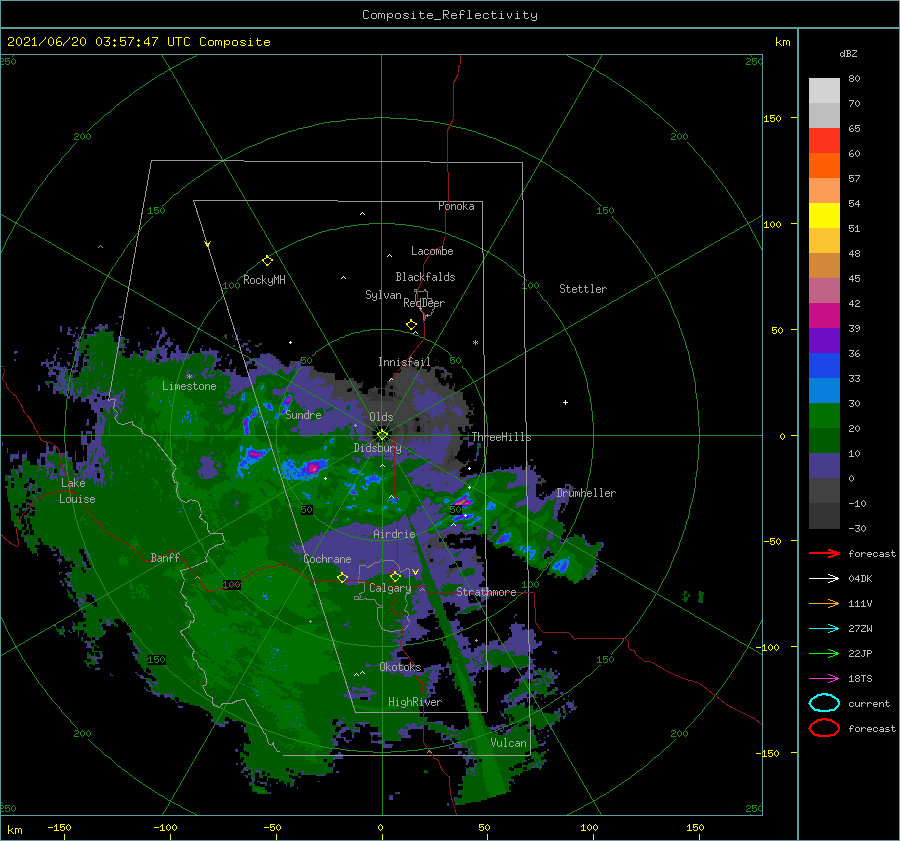Select the slate purple 0-10 dBZ swatch
The image size is (900, 841).
pos(824,466)
